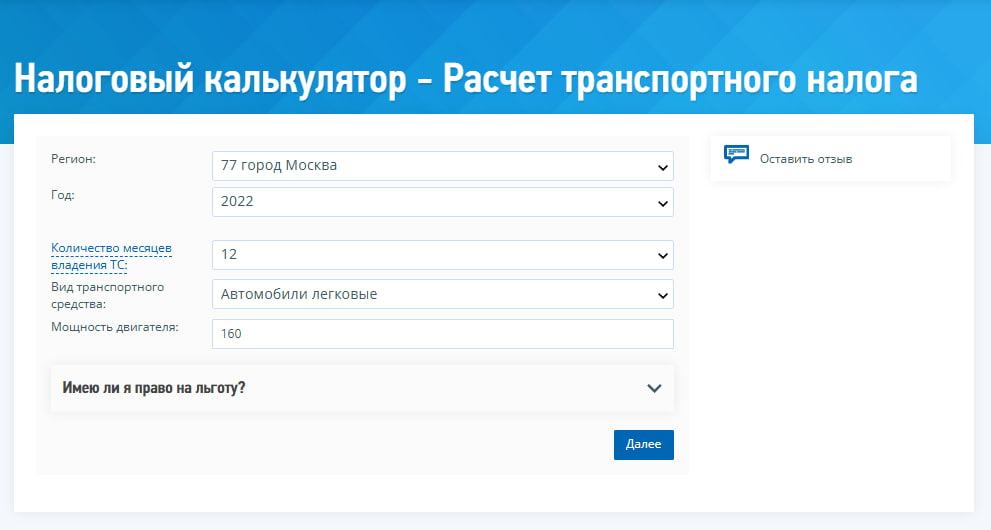
Task: Click the arrow icon of the Регион select
Action: tap(662, 167)
